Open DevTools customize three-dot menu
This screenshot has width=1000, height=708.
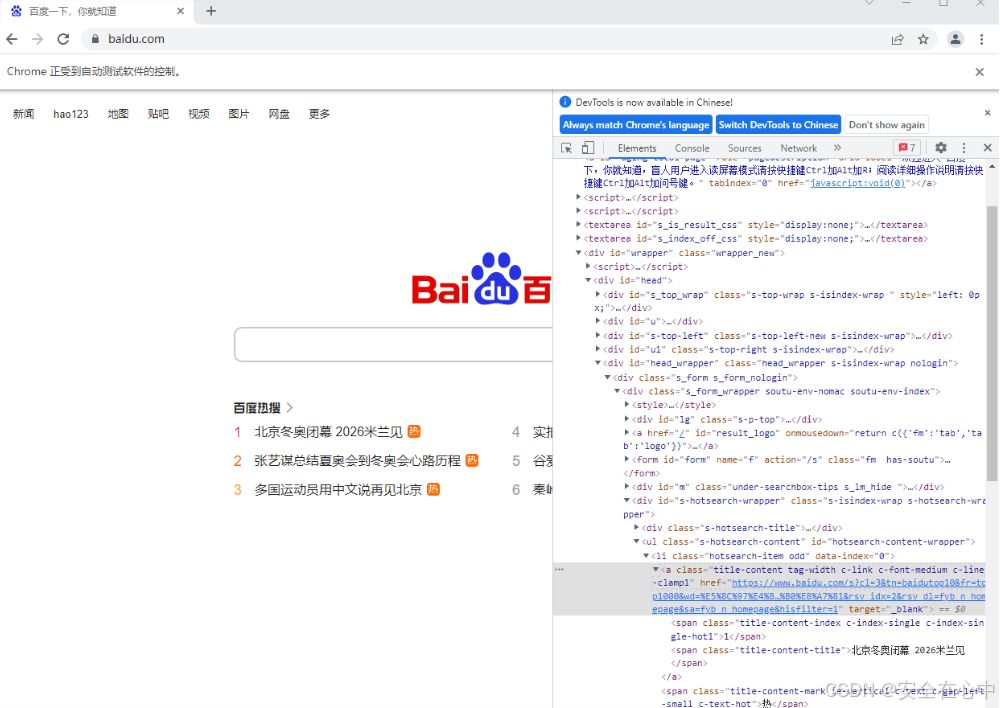(964, 148)
